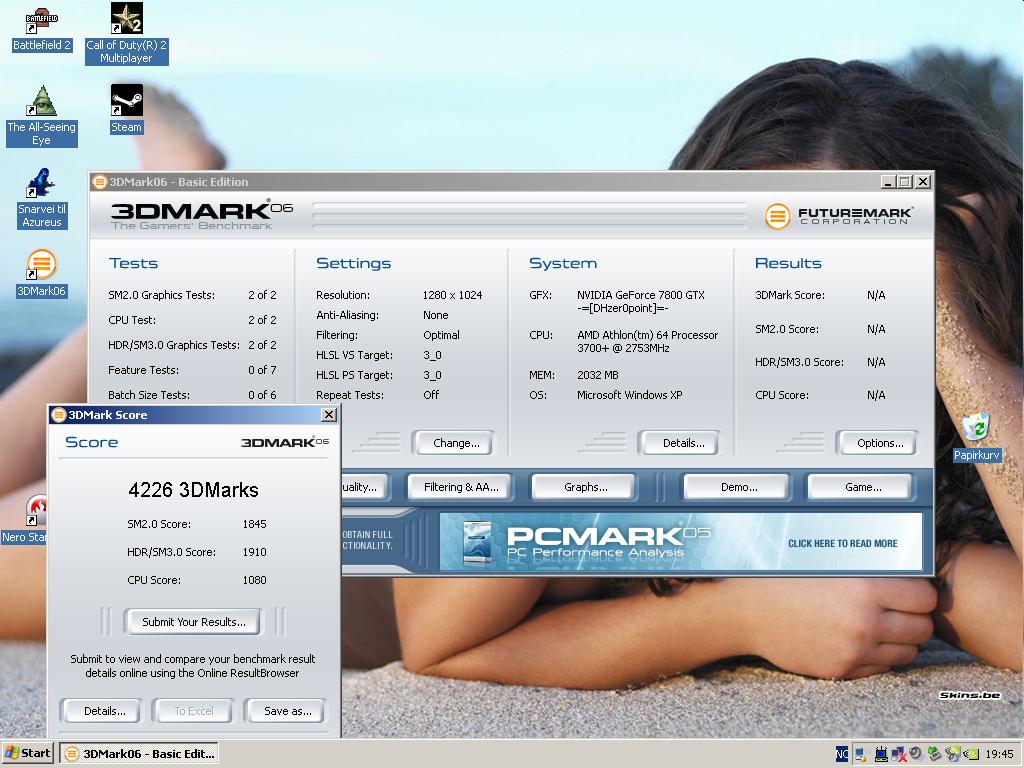Click the 4226 3DMarks score text
This screenshot has height=768, width=1024.
[193, 490]
